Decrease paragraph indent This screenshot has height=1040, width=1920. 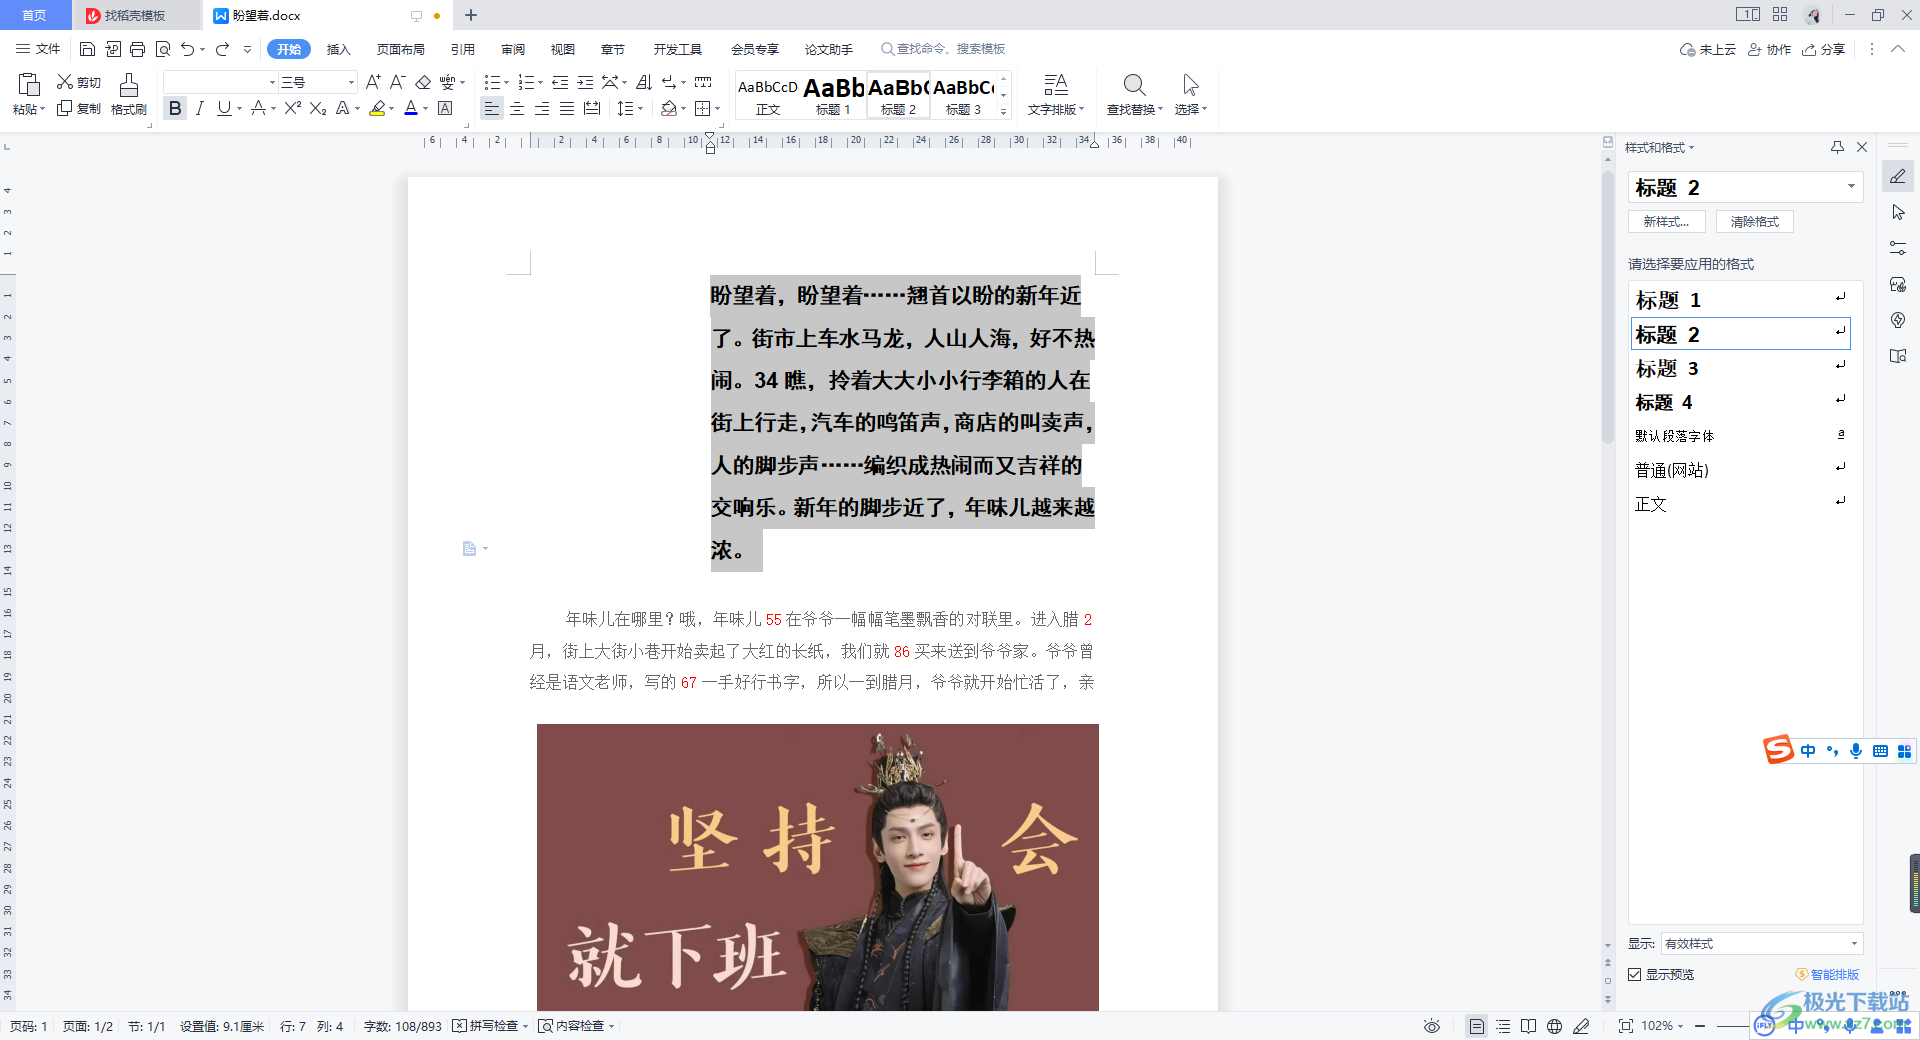(561, 82)
